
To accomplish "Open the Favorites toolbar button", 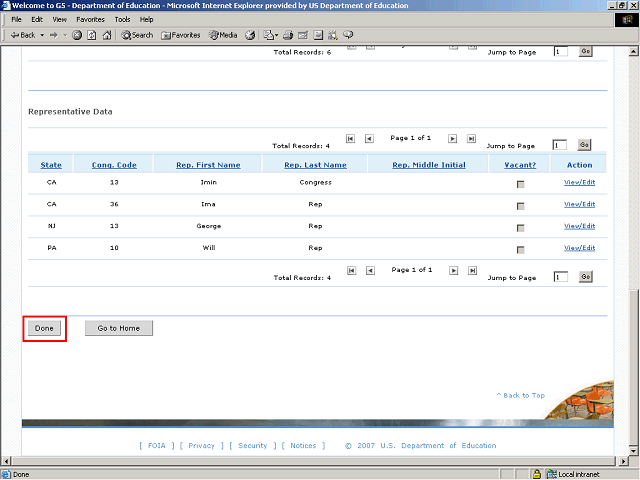I will tap(180, 35).
